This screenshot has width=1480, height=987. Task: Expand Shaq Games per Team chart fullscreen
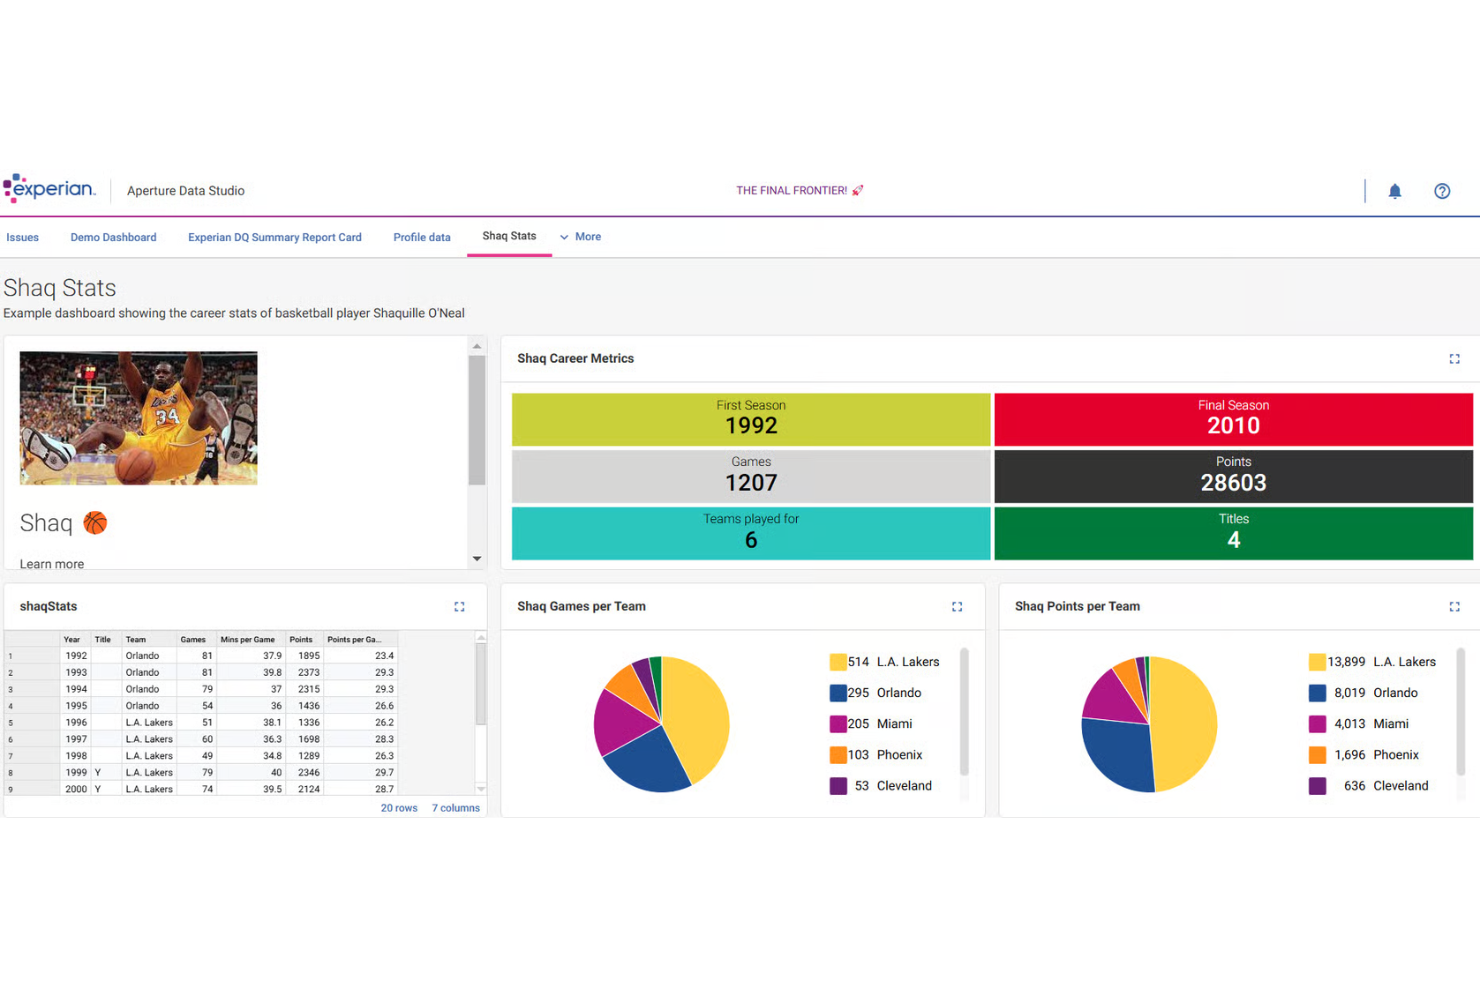click(957, 606)
